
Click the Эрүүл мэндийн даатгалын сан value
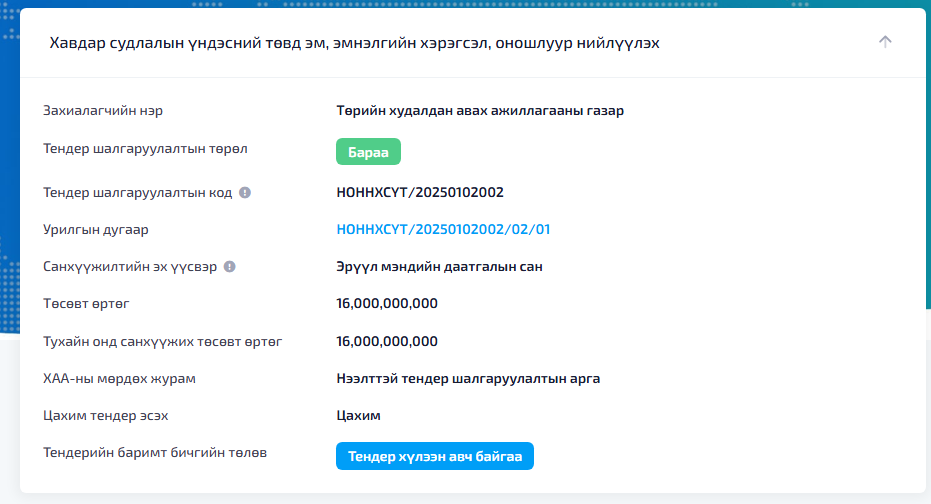pyautogui.click(x=440, y=267)
